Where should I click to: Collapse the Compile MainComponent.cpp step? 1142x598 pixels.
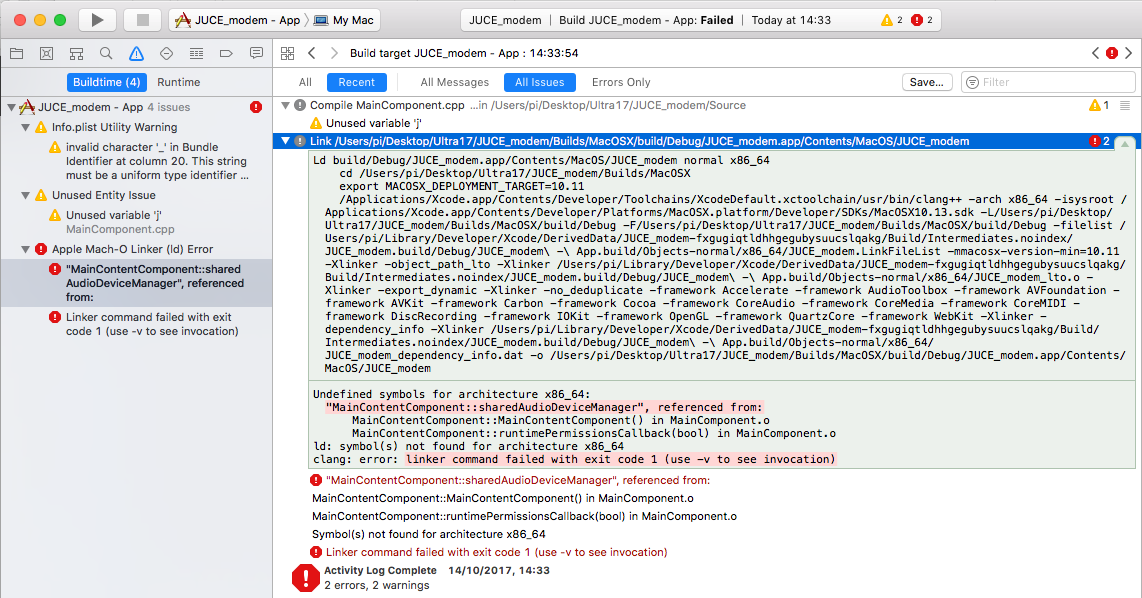click(x=286, y=106)
